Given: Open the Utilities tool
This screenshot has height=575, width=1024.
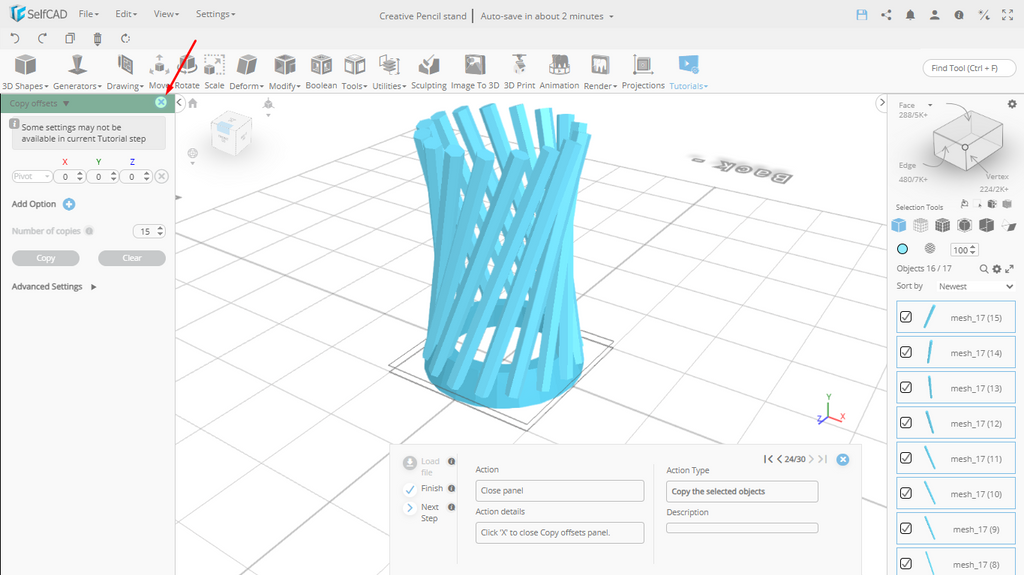Looking at the screenshot, I should click(389, 72).
